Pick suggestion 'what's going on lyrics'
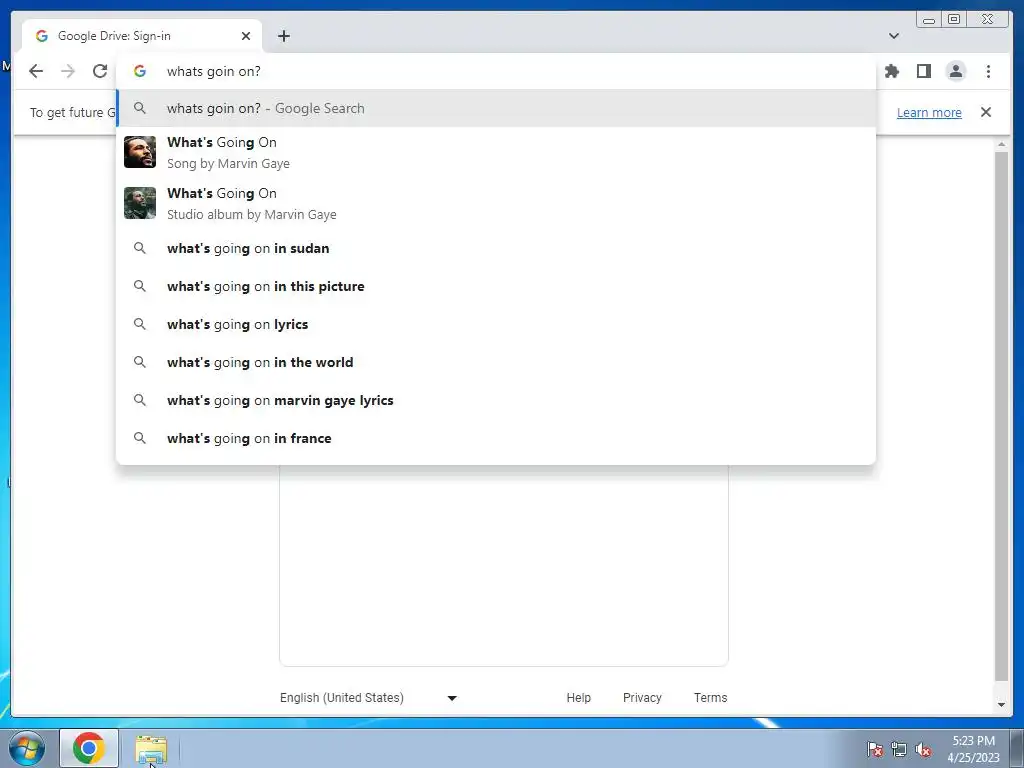This screenshot has height=768, width=1024. pos(496,324)
